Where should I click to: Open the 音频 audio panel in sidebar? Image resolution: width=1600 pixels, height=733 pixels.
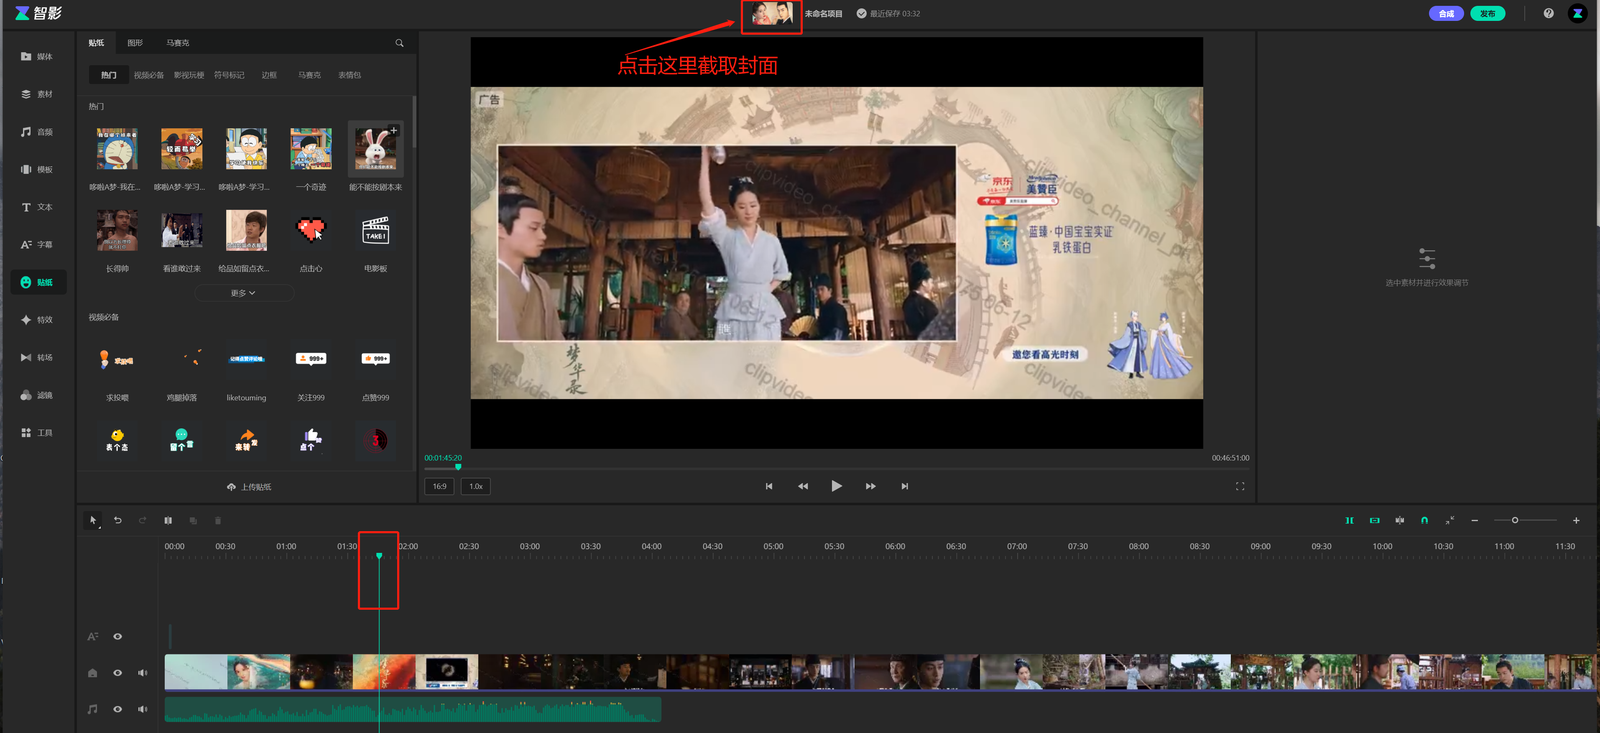click(37, 132)
